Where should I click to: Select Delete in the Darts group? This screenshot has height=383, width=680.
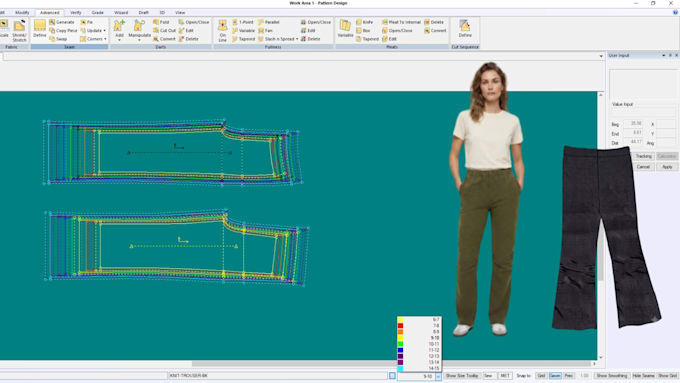tap(189, 39)
